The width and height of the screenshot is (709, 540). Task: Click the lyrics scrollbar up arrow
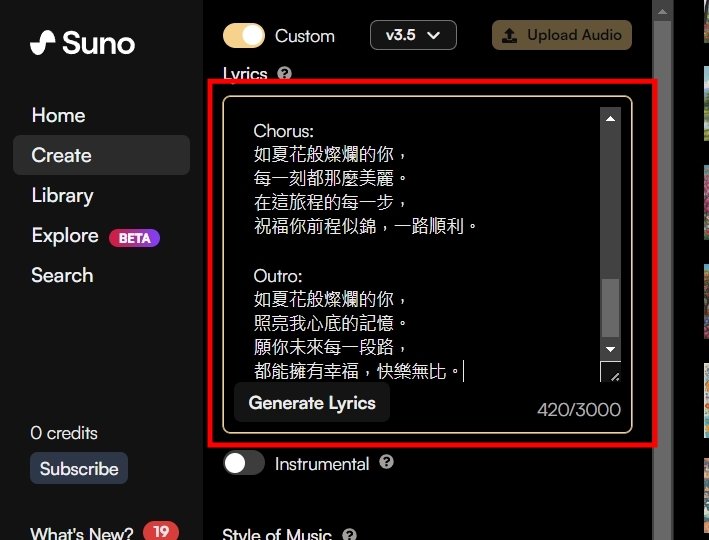[610, 119]
